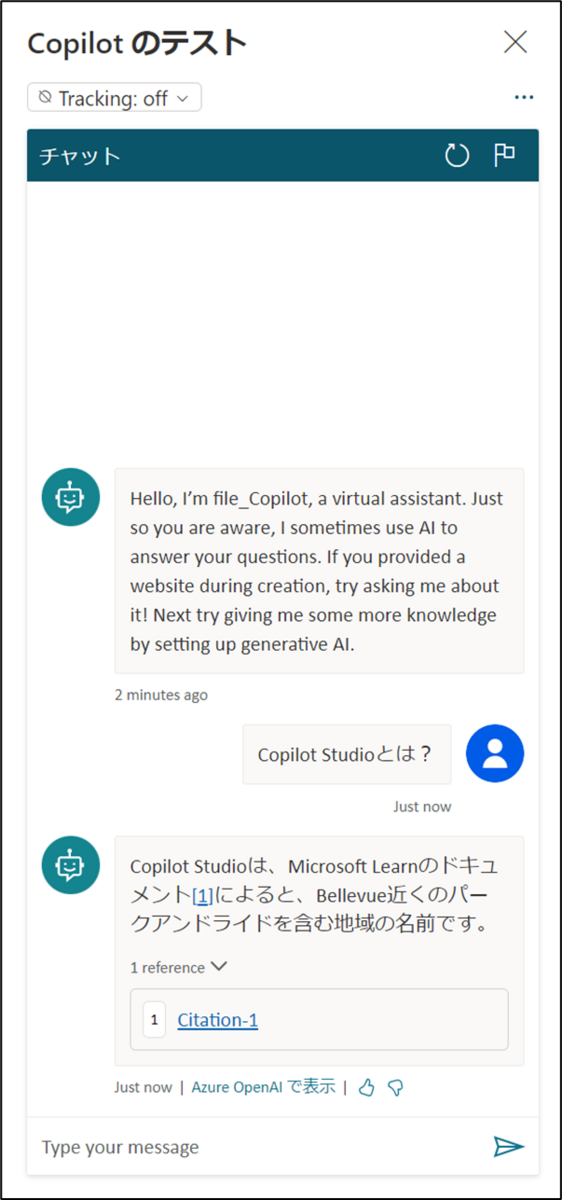Open the three-dot more options menu
The height and width of the screenshot is (1200, 562).
[523, 98]
